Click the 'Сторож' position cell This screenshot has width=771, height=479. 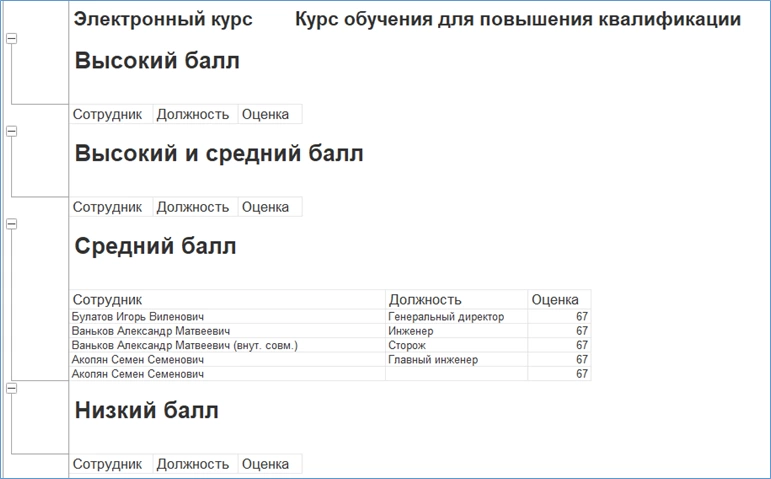(456, 345)
